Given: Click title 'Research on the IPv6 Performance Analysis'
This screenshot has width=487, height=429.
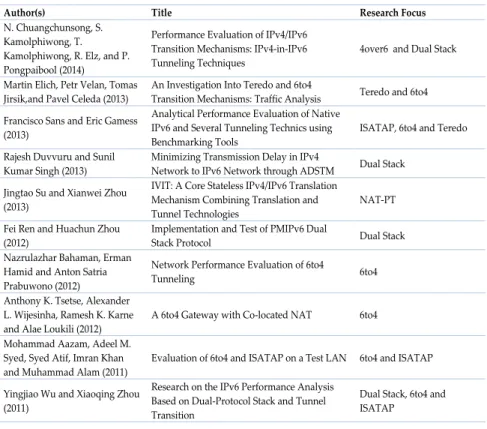Looking at the screenshot, I should (x=242, y=401).
